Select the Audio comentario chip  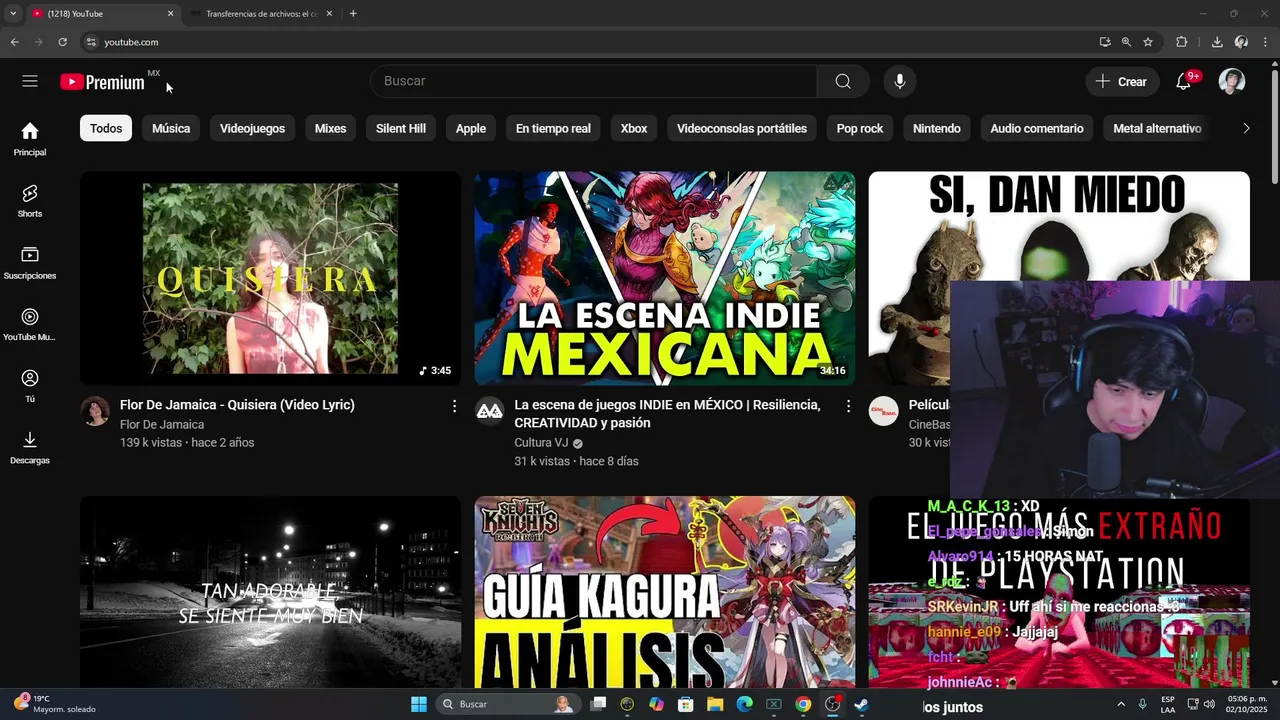(x=1037, y=128)
